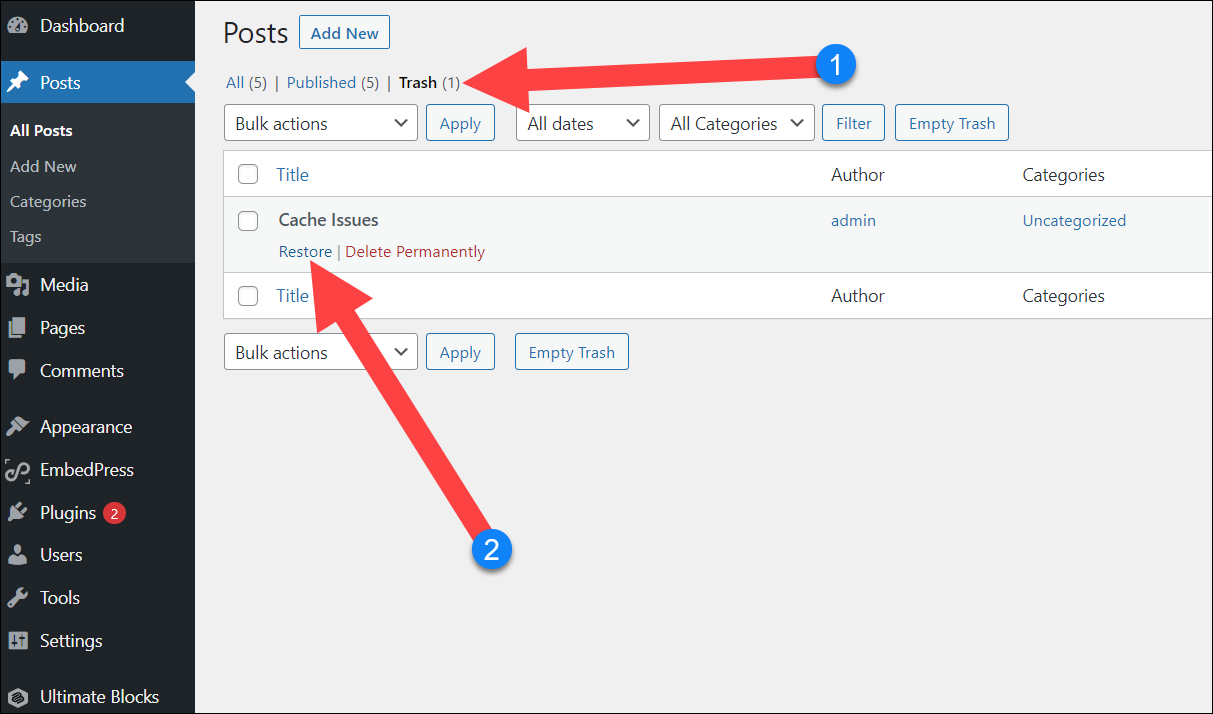Viewport: 1213px width, 714px height.
Task: Open Categories submenu item
Action: [x=48, y=202]
